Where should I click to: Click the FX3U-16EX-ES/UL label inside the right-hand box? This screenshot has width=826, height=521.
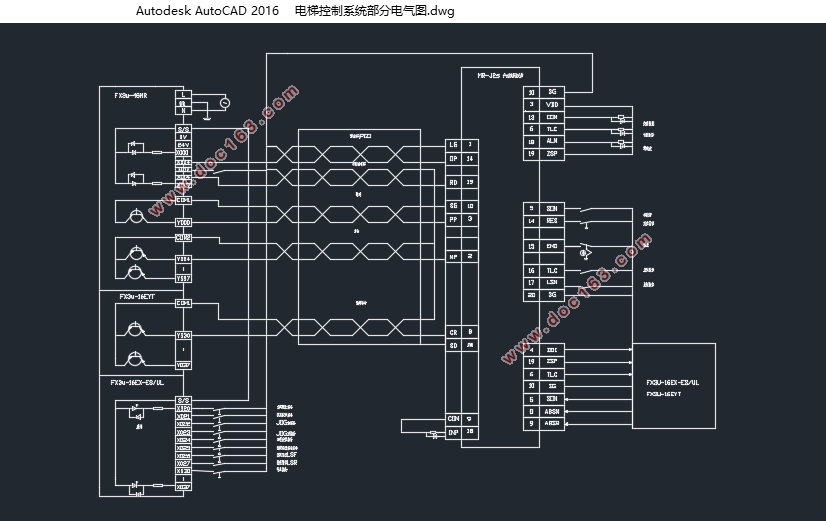click(673, 382)
